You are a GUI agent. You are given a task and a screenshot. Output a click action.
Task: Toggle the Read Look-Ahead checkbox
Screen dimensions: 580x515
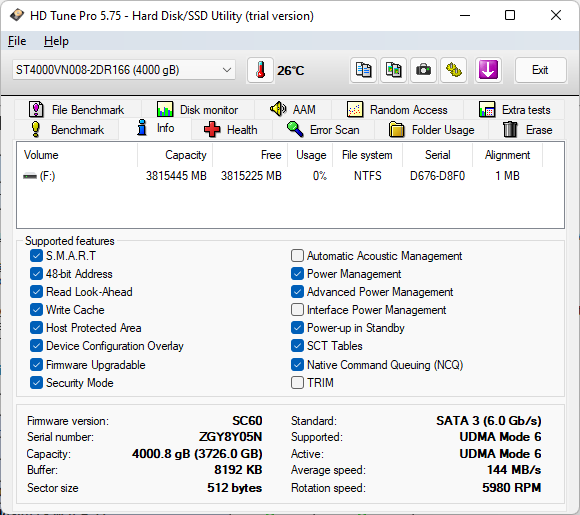[36, 292]
